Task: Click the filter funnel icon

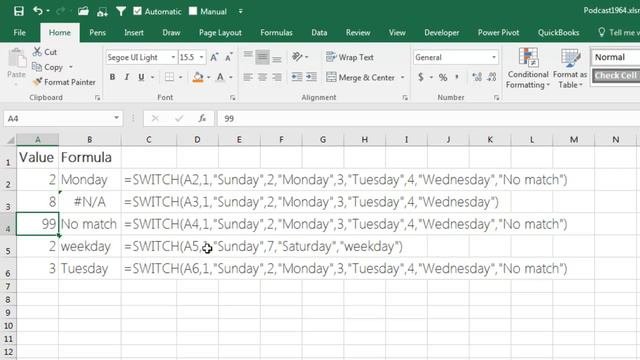Action: coord(121,11)
